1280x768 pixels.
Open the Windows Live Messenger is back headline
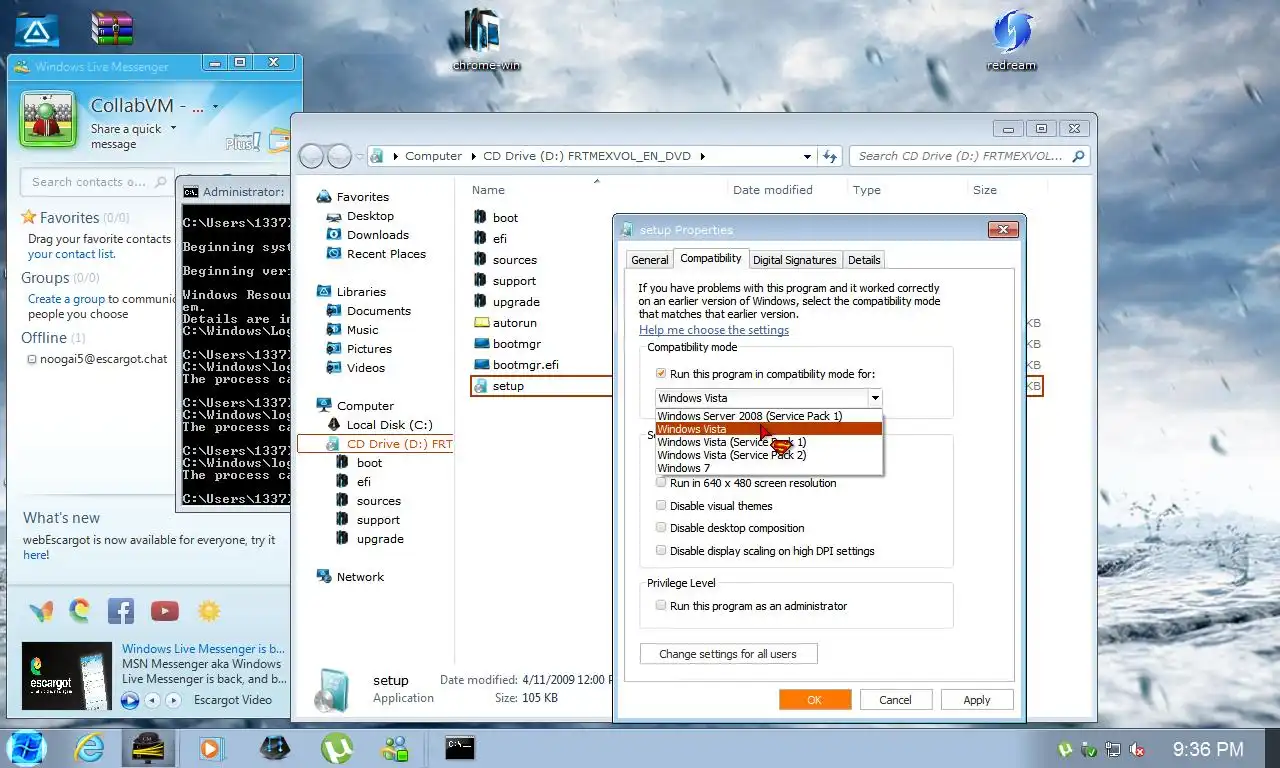[203, 649]
